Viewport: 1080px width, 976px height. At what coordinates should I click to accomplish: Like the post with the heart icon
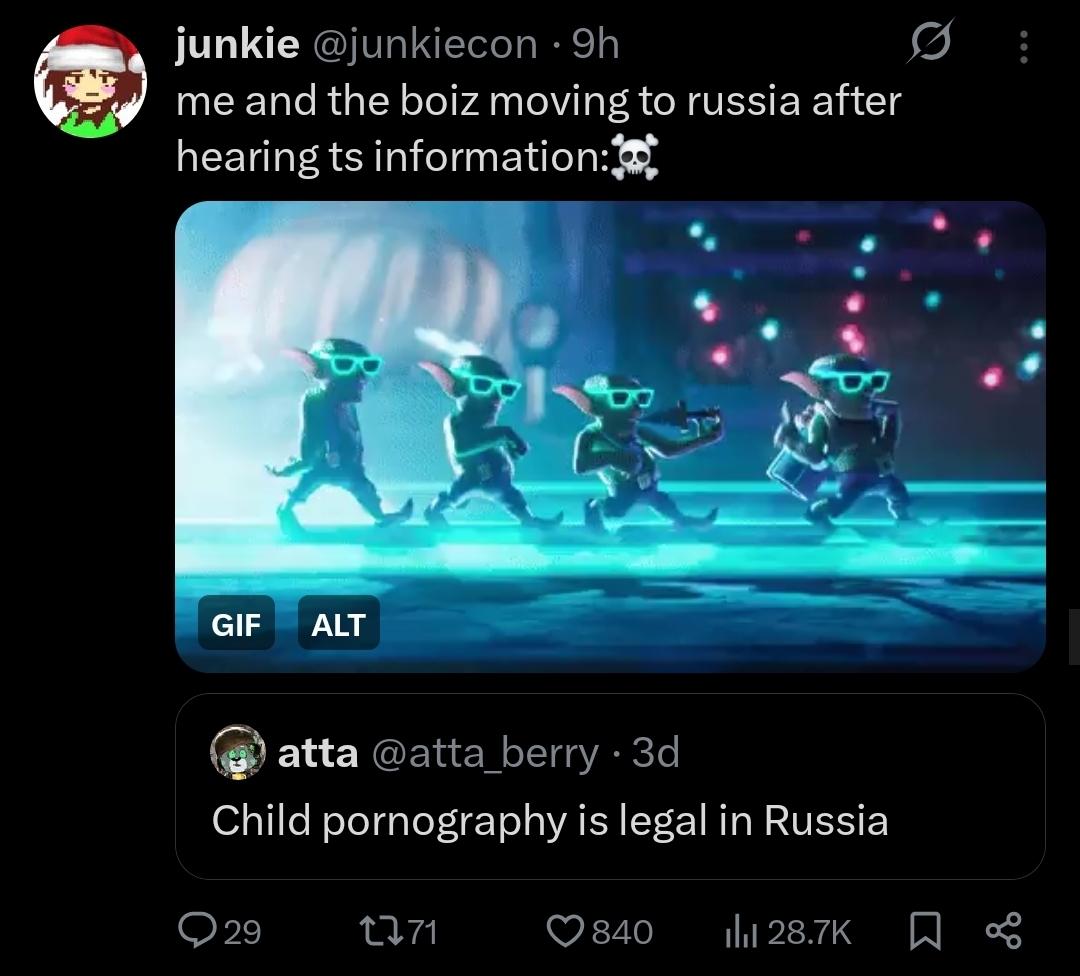(566, 931)
